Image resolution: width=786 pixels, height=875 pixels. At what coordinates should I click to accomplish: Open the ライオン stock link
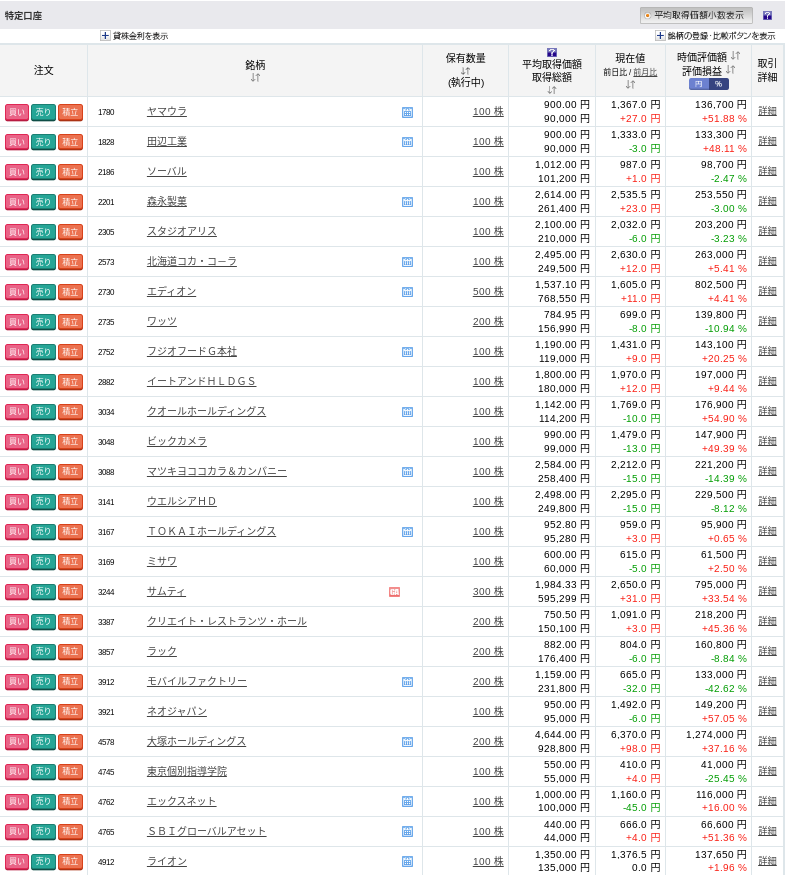(x=167, y=862)
